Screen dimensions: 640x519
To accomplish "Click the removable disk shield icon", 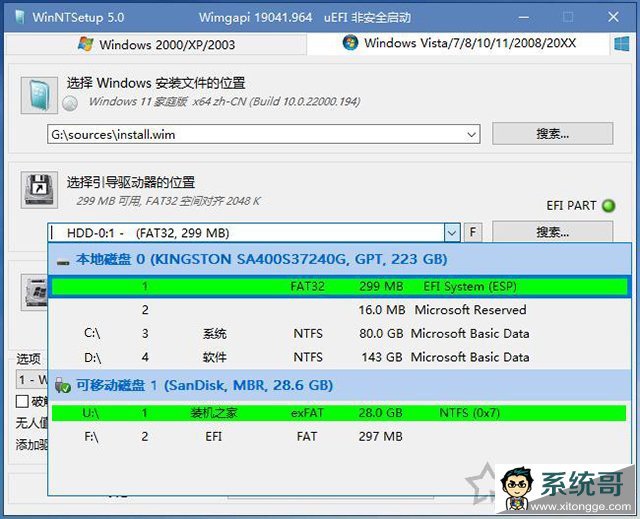I will pos(62,385).
